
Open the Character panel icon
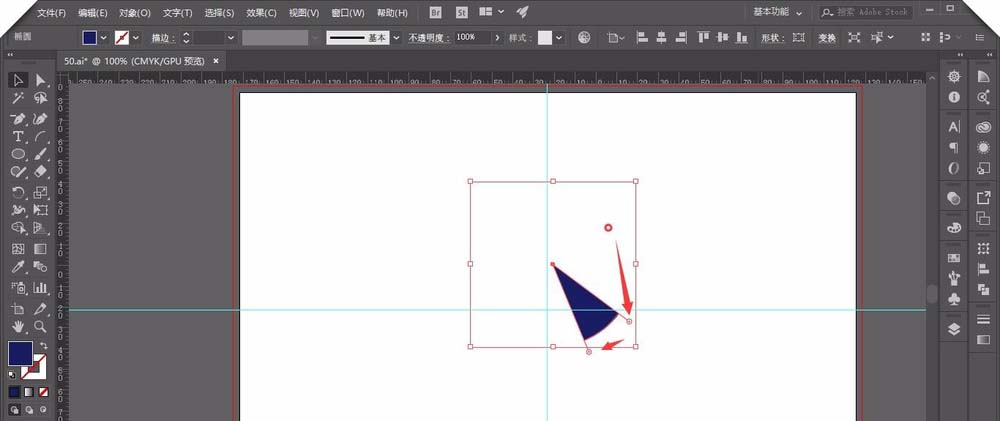pos(954,127)
